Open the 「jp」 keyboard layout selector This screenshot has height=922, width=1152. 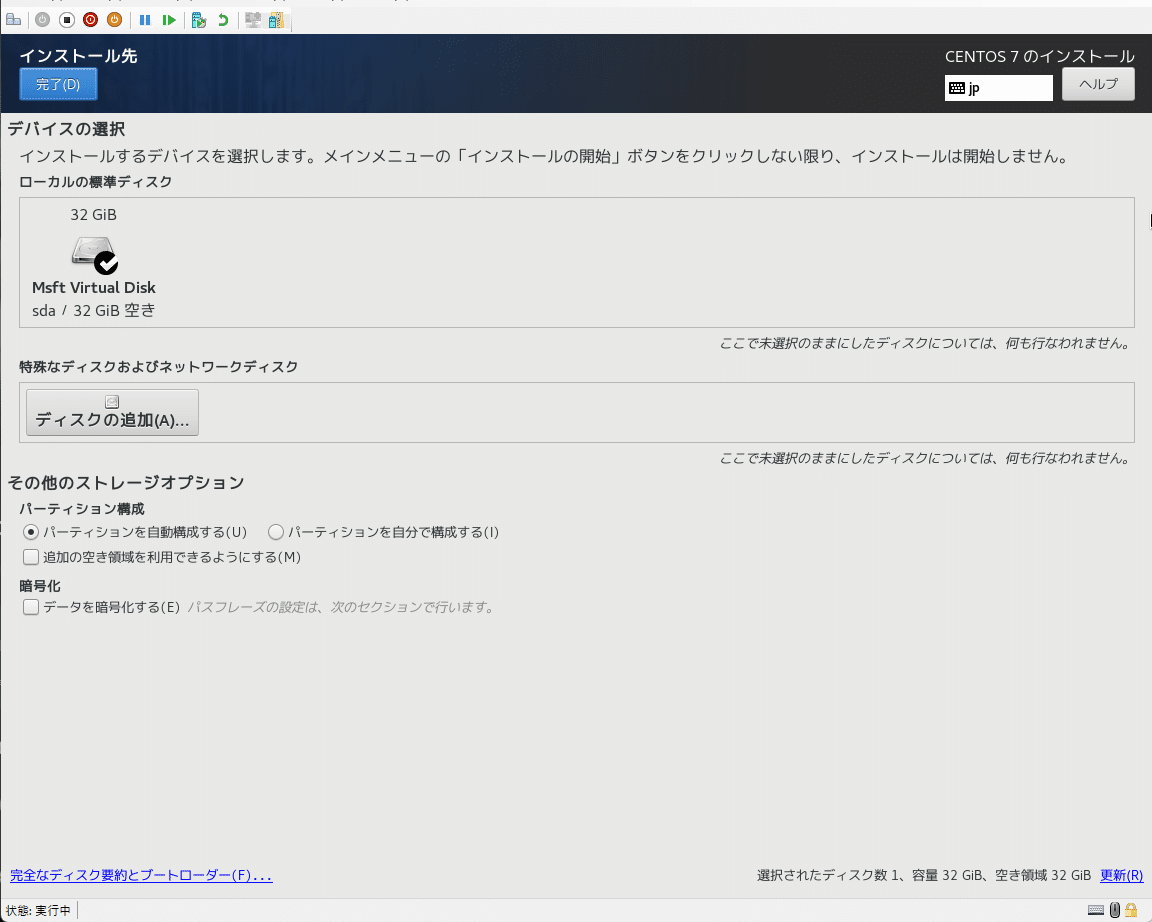[x=997, y=87]
